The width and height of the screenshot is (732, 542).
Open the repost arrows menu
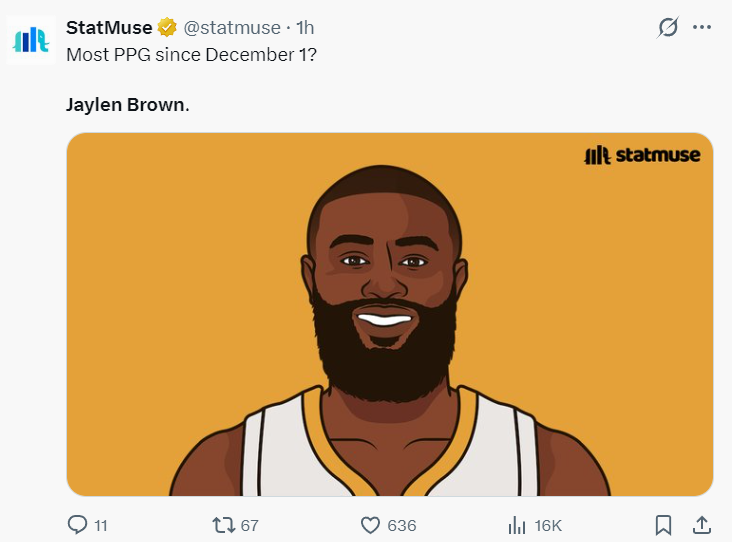(x=223, y=525)
